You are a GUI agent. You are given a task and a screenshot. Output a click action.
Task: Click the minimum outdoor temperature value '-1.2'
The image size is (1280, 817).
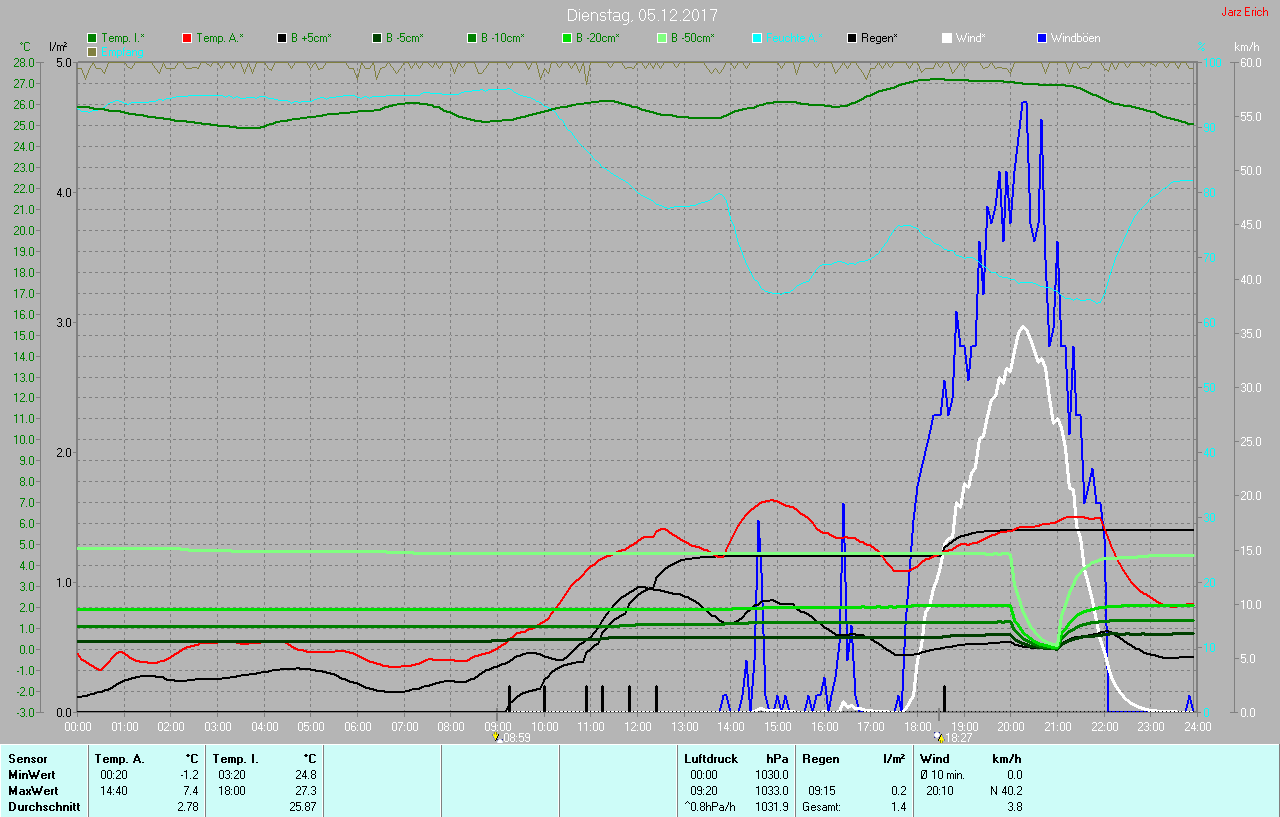tap(188, 775)
